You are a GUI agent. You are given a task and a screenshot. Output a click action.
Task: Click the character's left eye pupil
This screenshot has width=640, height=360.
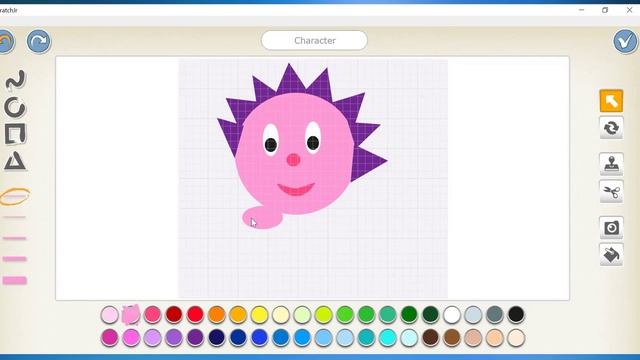coord(271,144)
